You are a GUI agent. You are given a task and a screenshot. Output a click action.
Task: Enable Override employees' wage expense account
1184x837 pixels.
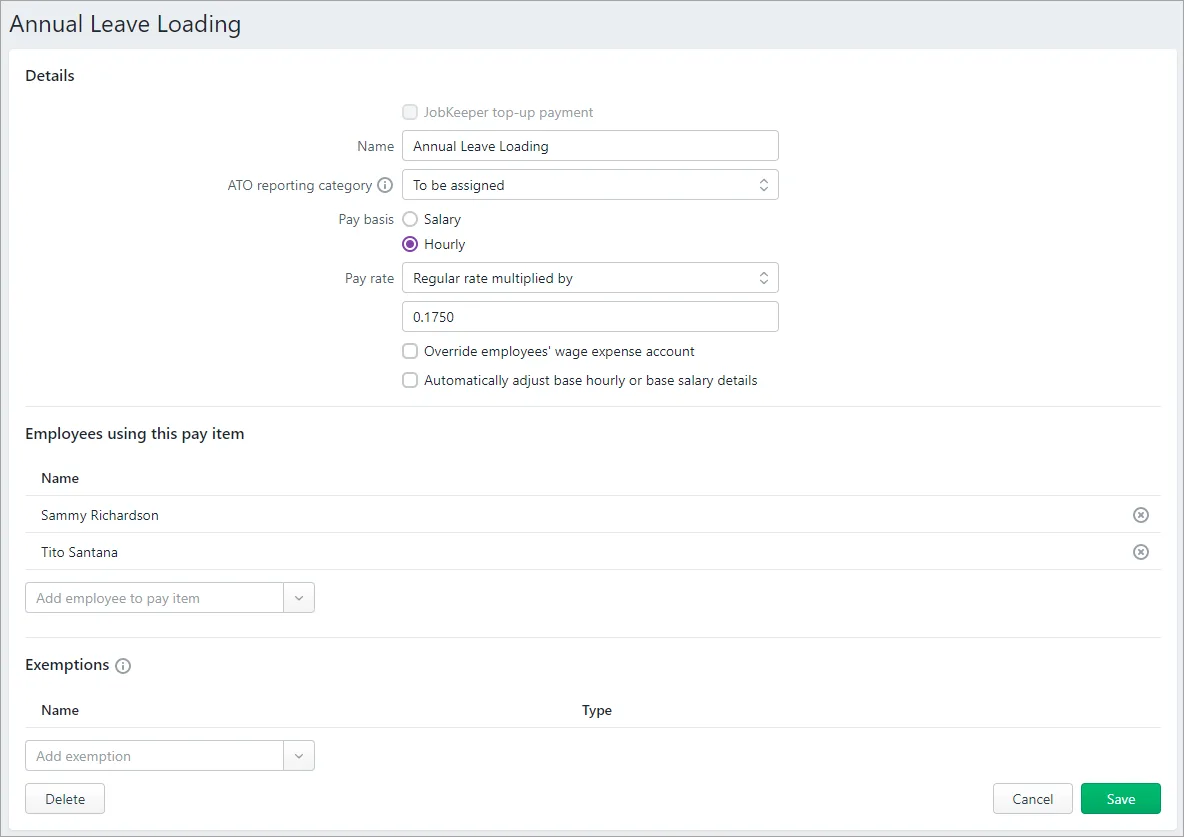[410, 351]
